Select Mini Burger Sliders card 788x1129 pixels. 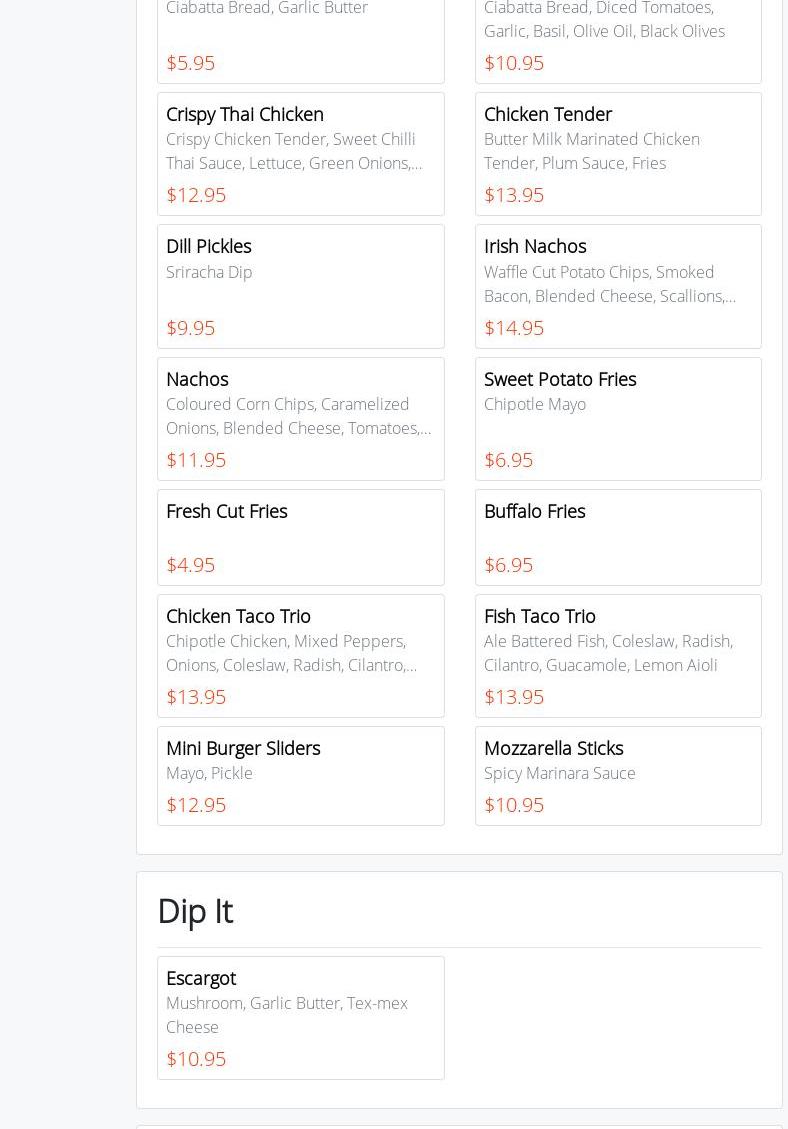pyautogui.click(x=300, y=775)
